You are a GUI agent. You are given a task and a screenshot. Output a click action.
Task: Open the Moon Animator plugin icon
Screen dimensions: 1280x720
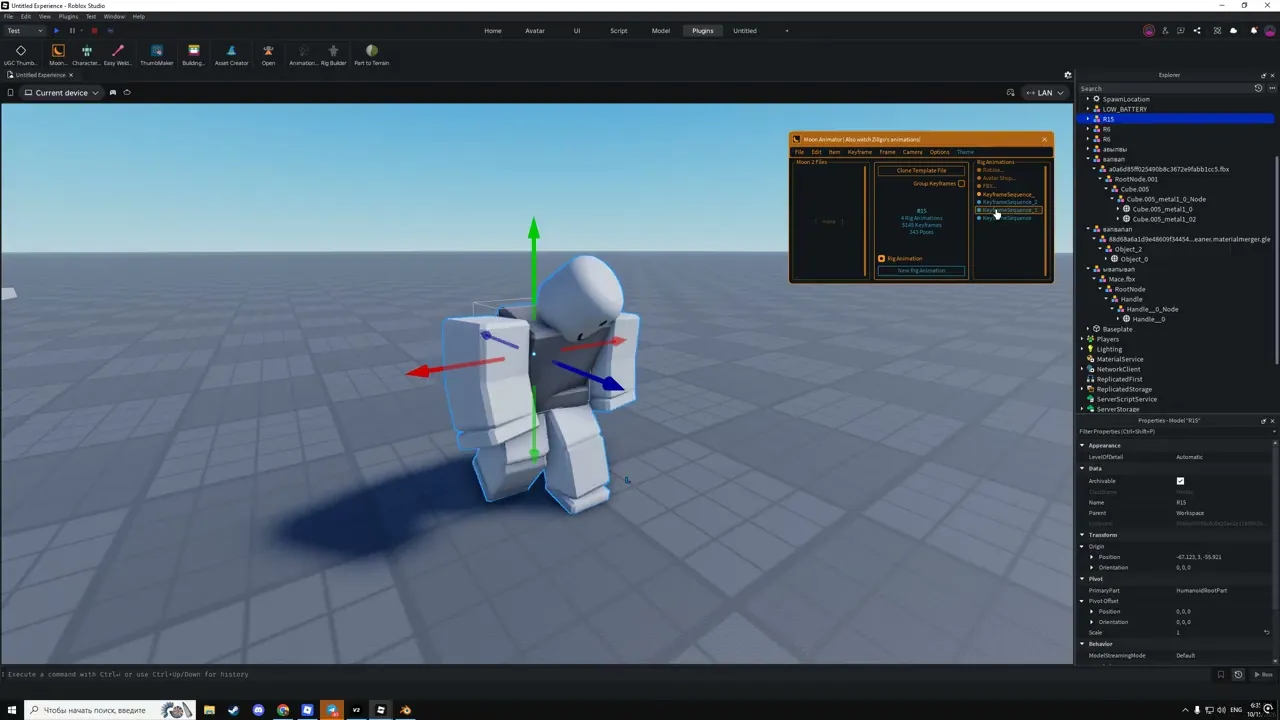pyautogui.click(x=57, y=54)
